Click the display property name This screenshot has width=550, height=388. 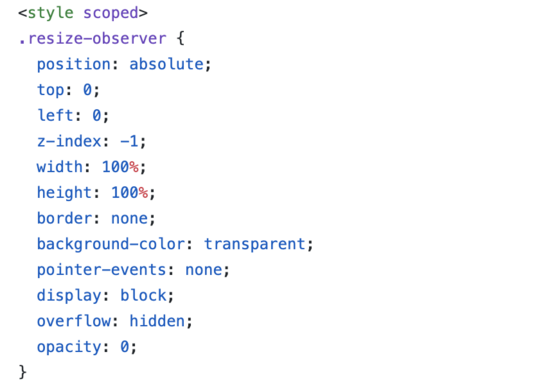pos(69,296)
